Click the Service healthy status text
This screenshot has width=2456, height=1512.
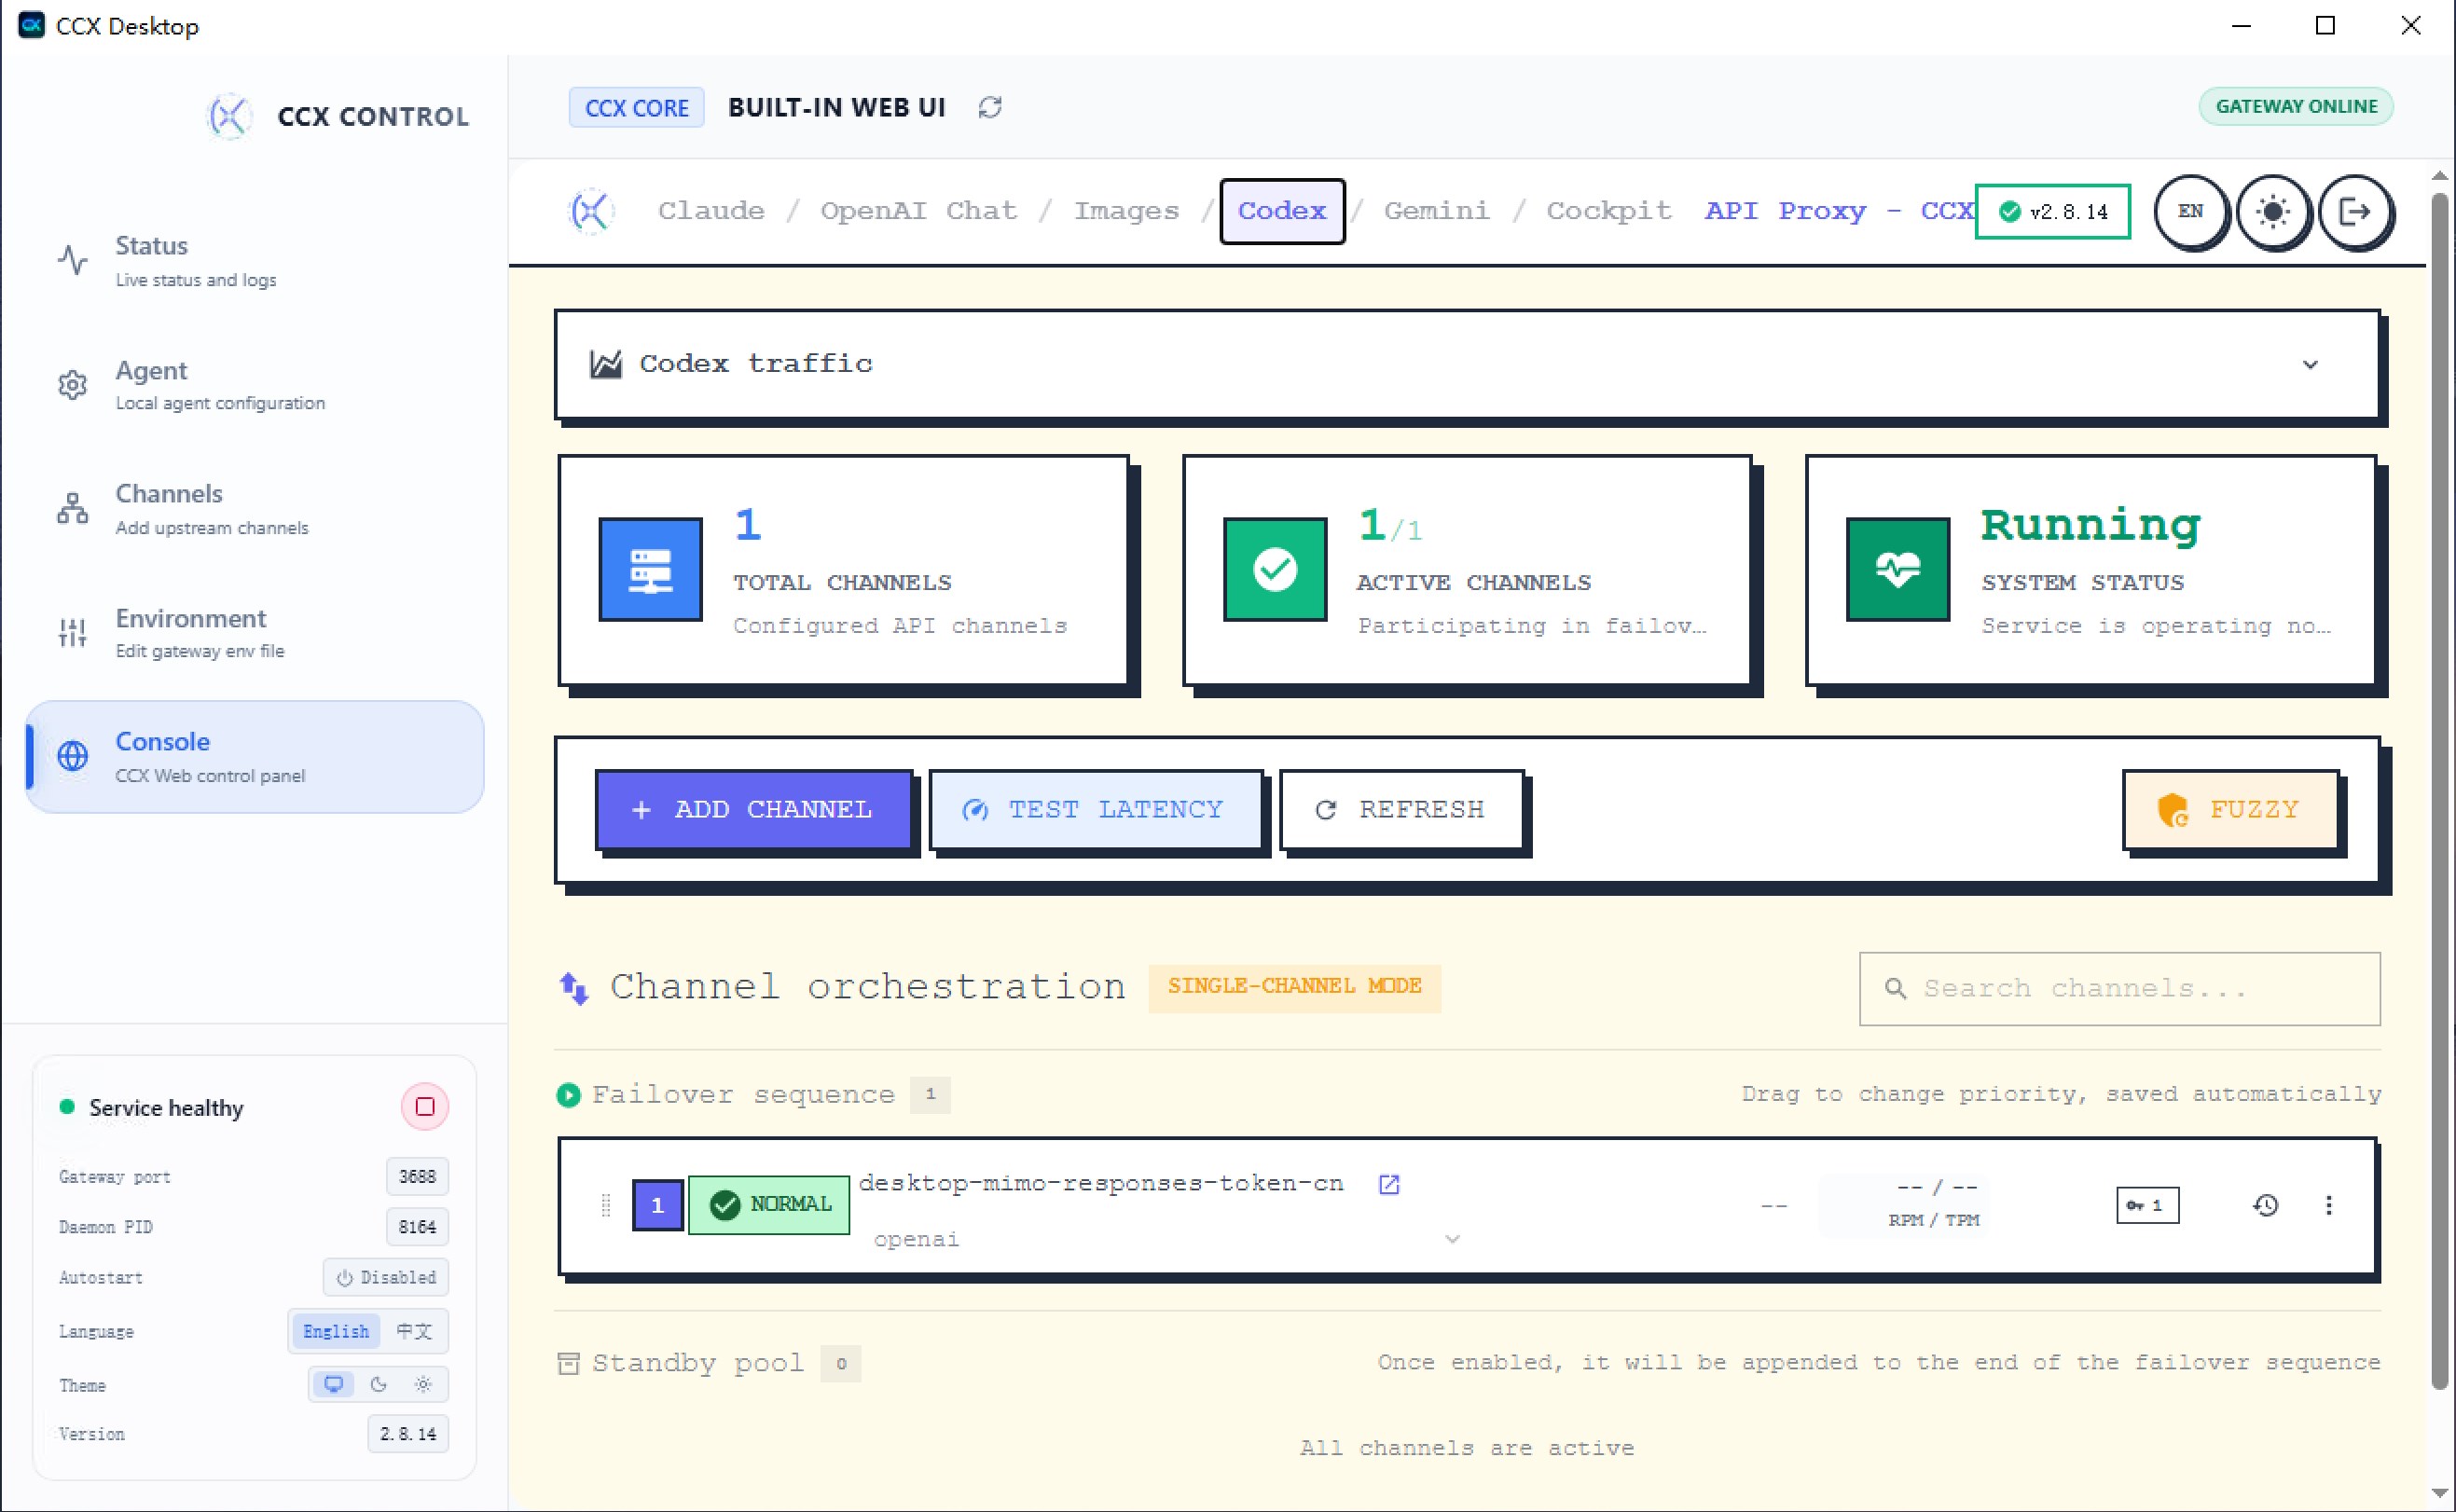166,1108
